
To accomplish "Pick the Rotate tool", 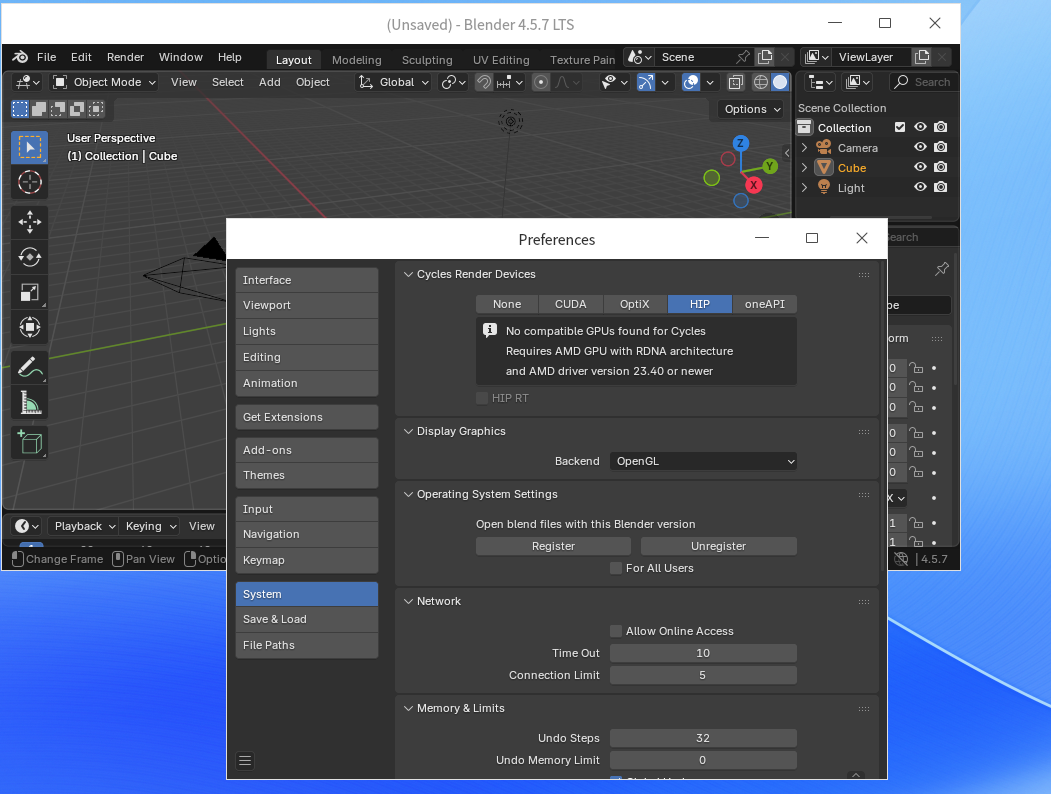I will pos(29,257).
